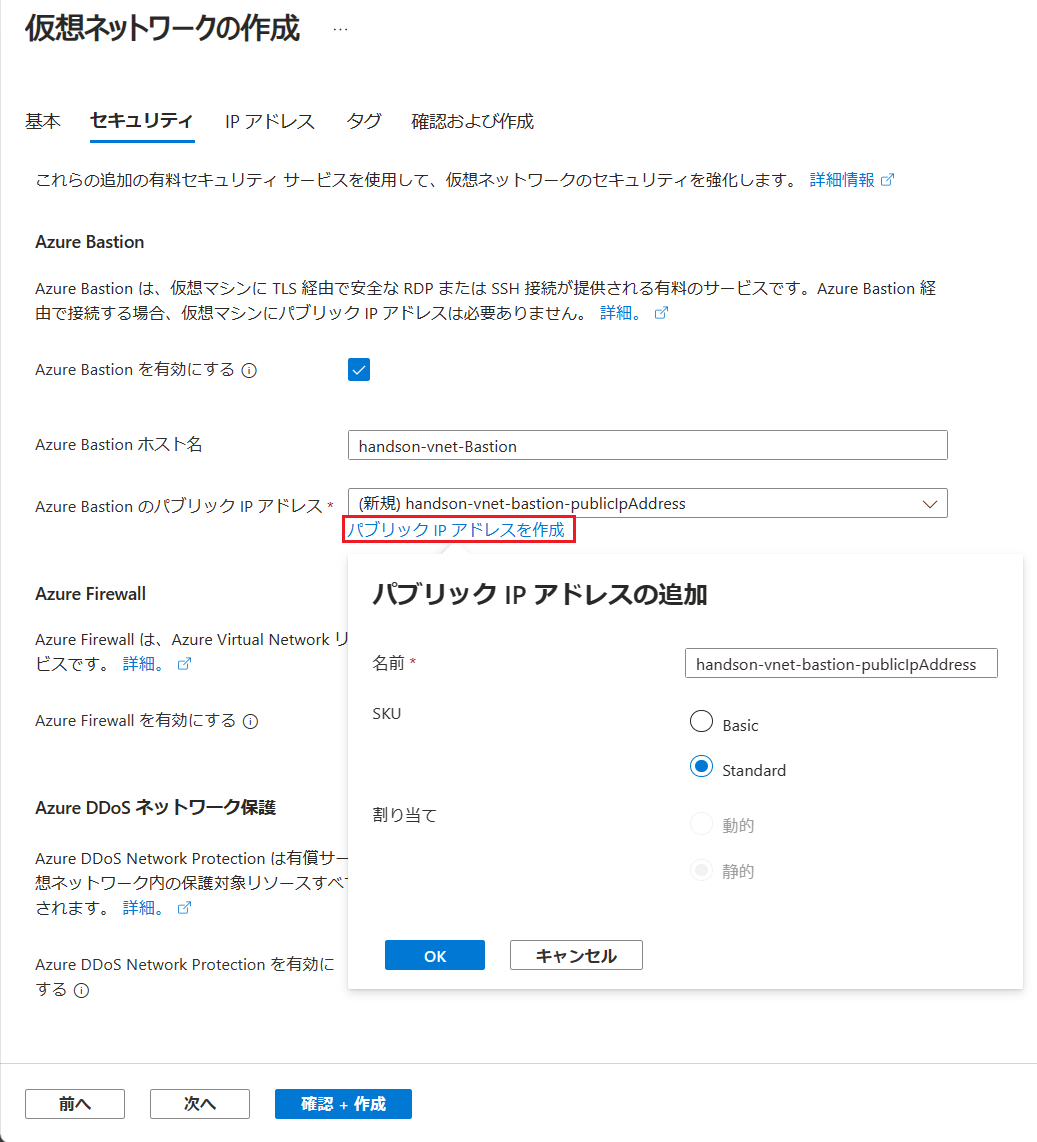Switch to the 確認および作成 tab

473,122
